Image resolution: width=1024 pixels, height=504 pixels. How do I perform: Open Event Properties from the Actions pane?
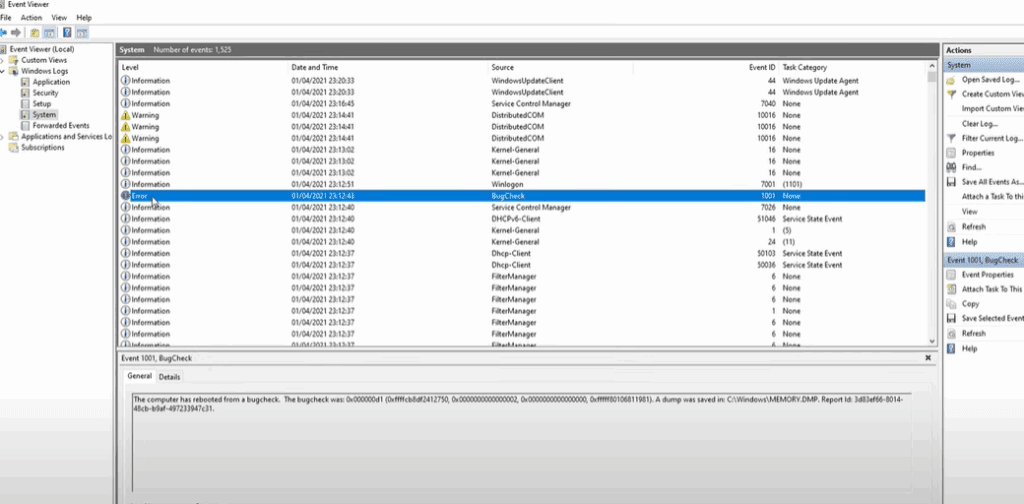coord(987,274)
